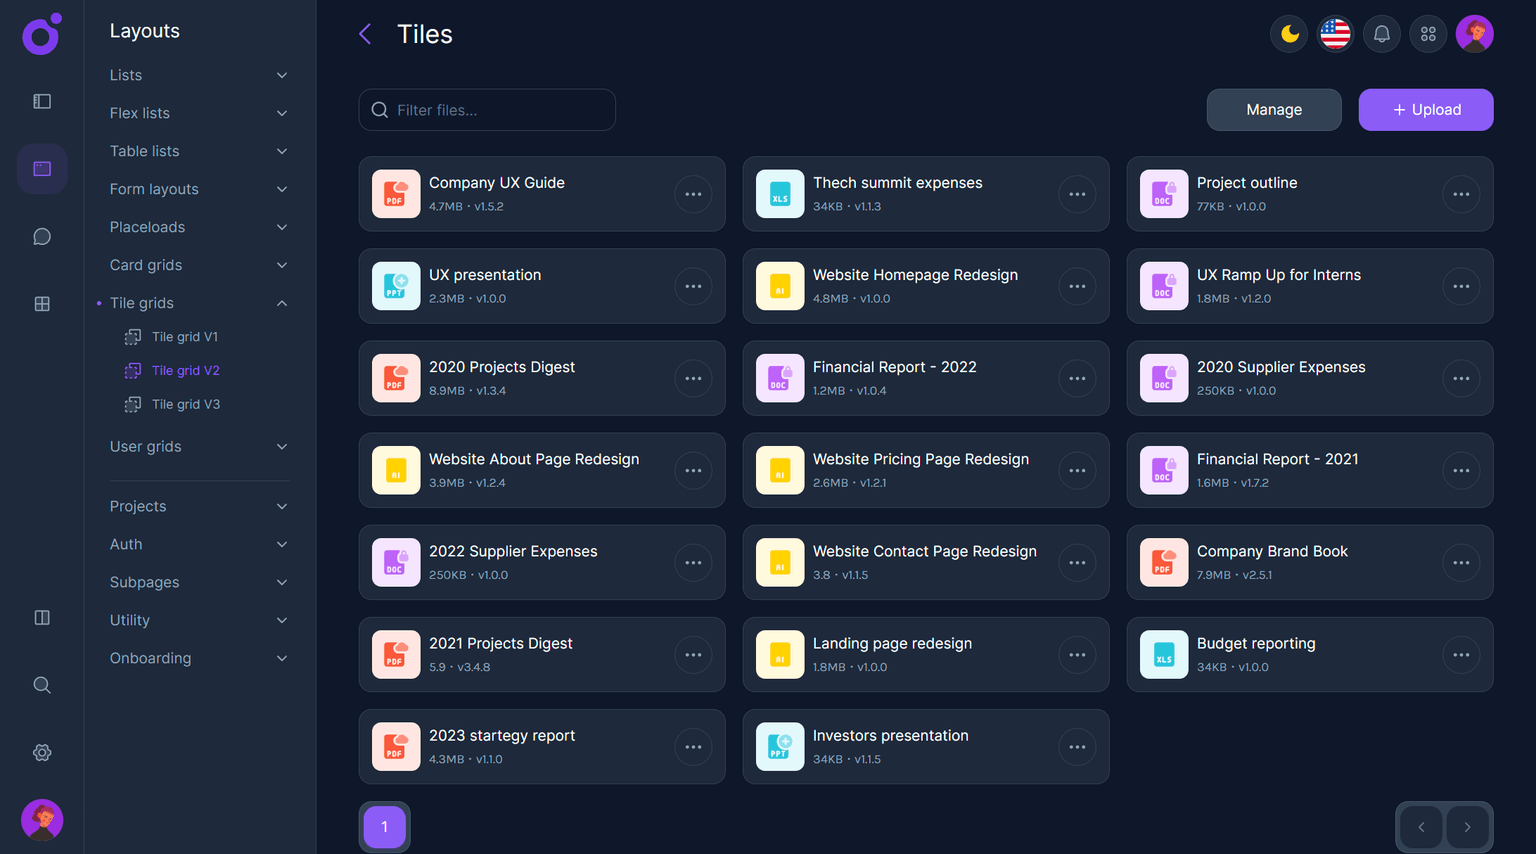Open the settings gear in the sidebar
1536x854 pixels.
(42, 753)
